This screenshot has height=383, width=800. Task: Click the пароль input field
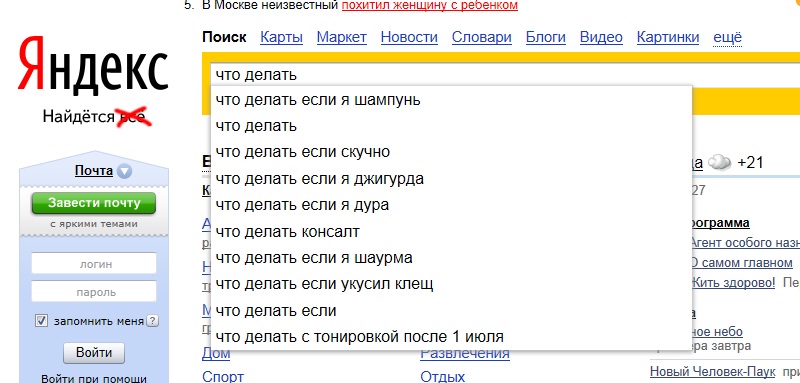click(94, 292)
